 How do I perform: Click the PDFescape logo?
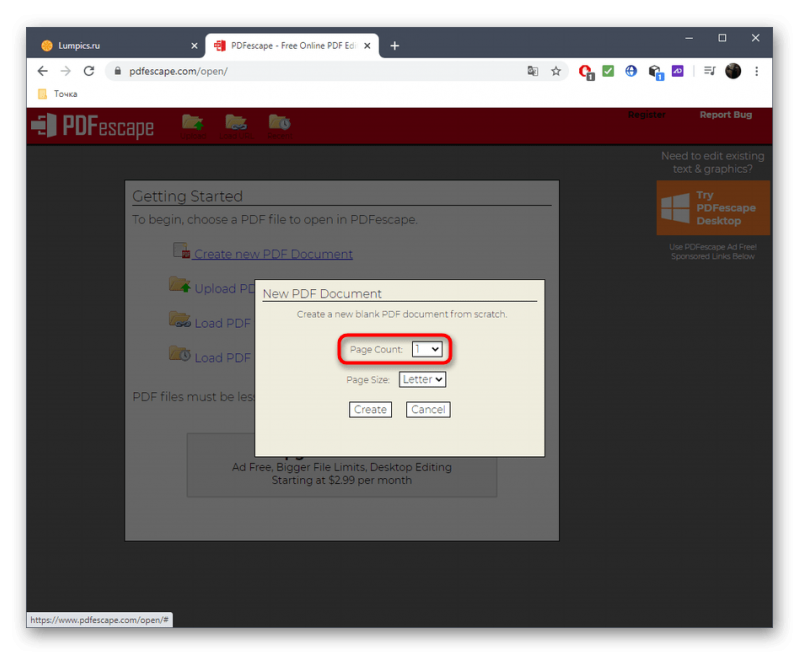93,126
